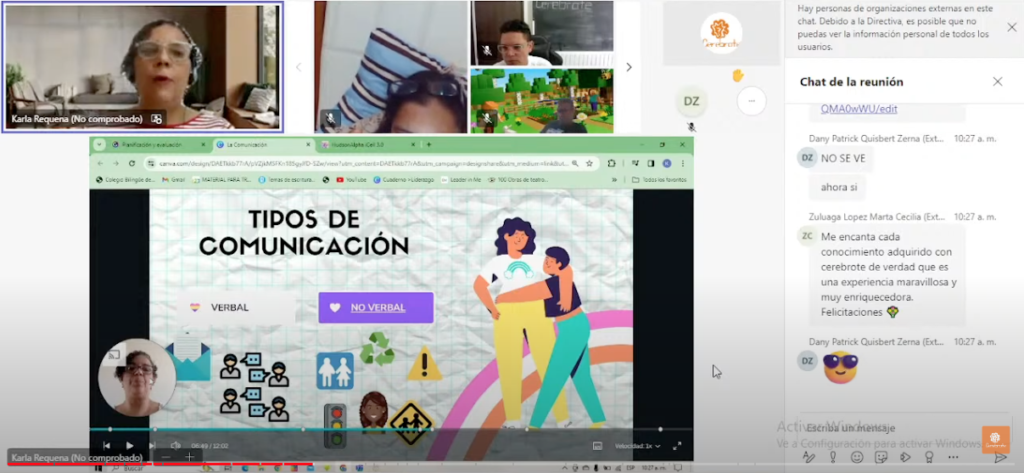Image resolution: width=1024 pixels, height=473 pixels.
Task: Skip to previous slide in Canva player
Action: [x=106, y=446]
